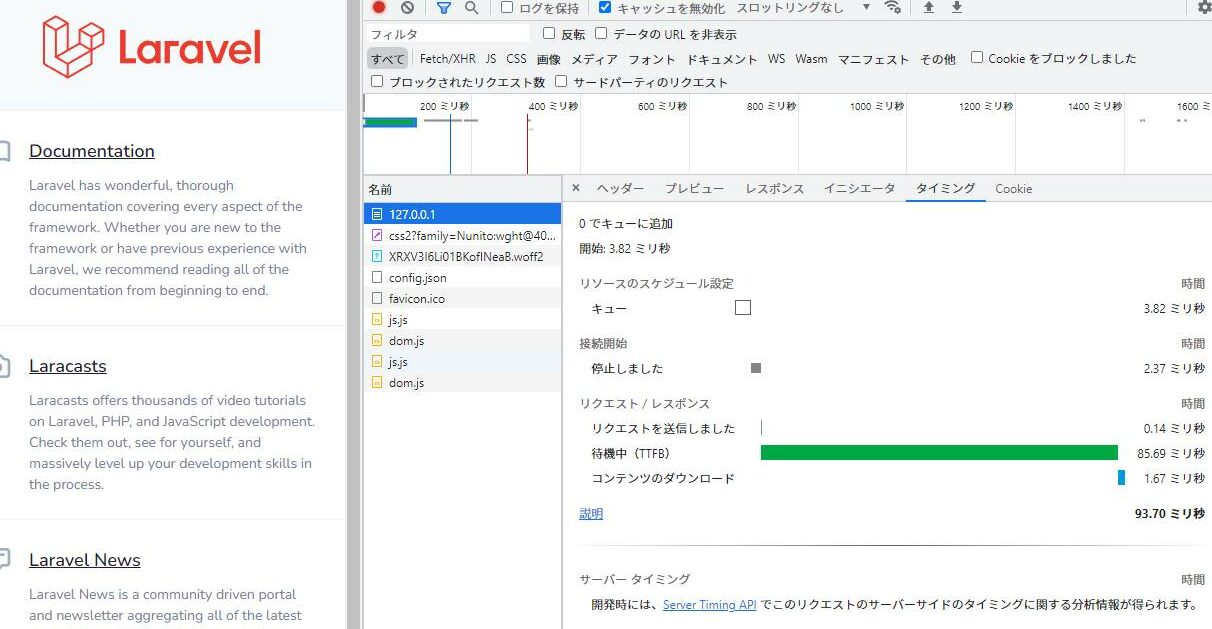Screen dimensions: 1212x629
Task: Switch to レスポンス tab
Action: pyautogui.click(x=774, y=188)
